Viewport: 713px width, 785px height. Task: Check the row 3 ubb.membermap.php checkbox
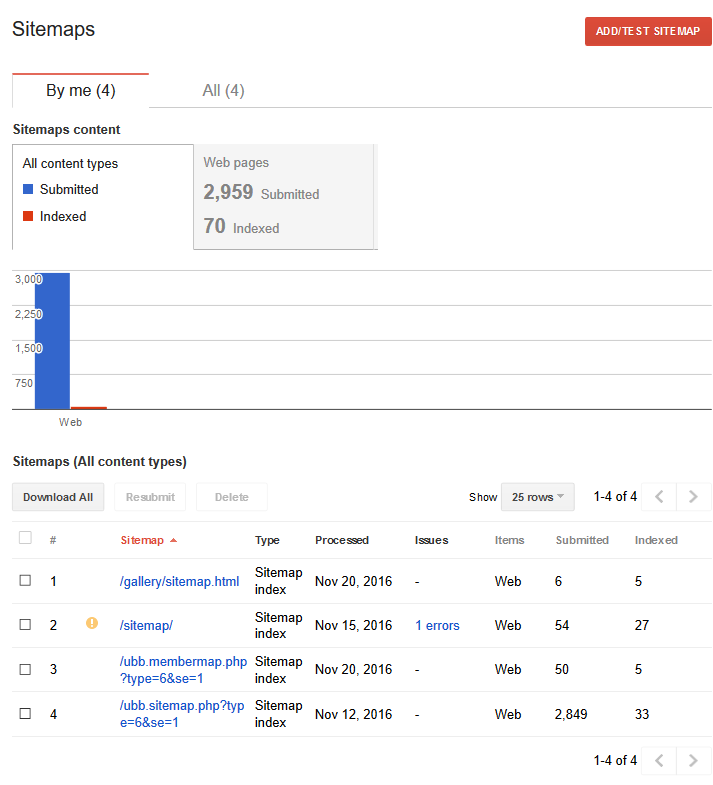coord(25,669)
